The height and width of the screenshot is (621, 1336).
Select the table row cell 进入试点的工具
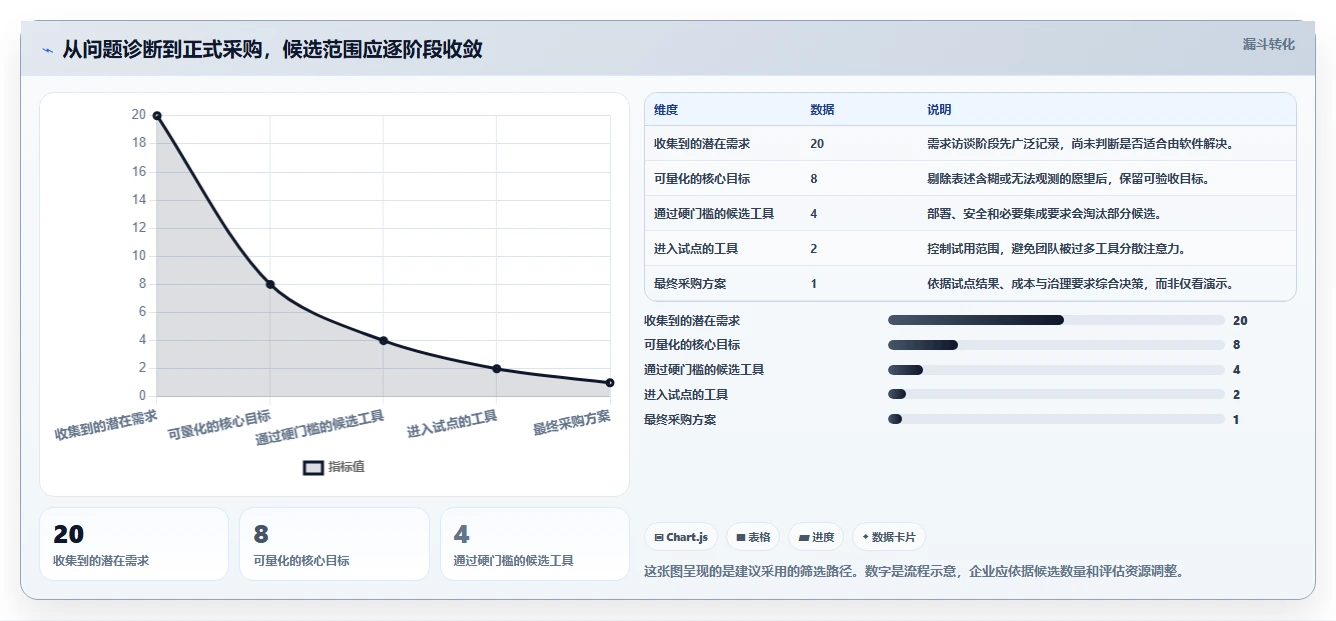tap(696, 249)
